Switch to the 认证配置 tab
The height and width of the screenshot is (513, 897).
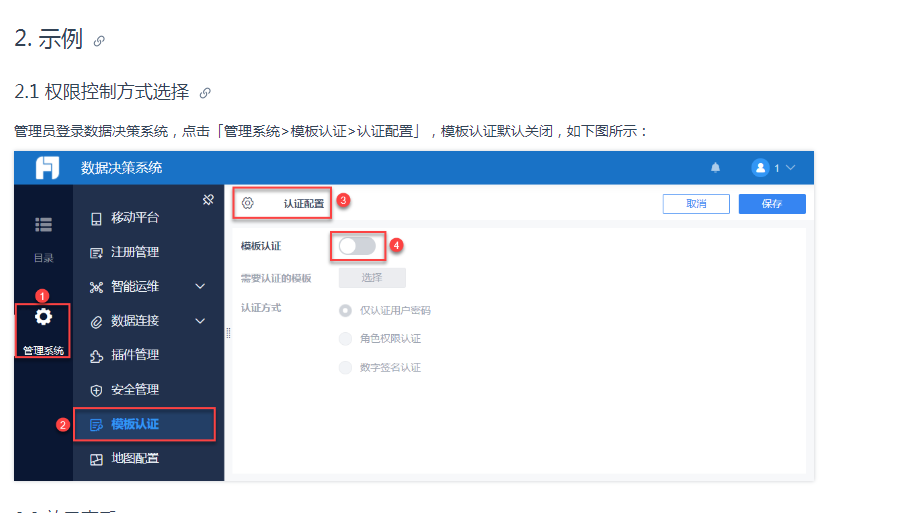pos(282,203)
